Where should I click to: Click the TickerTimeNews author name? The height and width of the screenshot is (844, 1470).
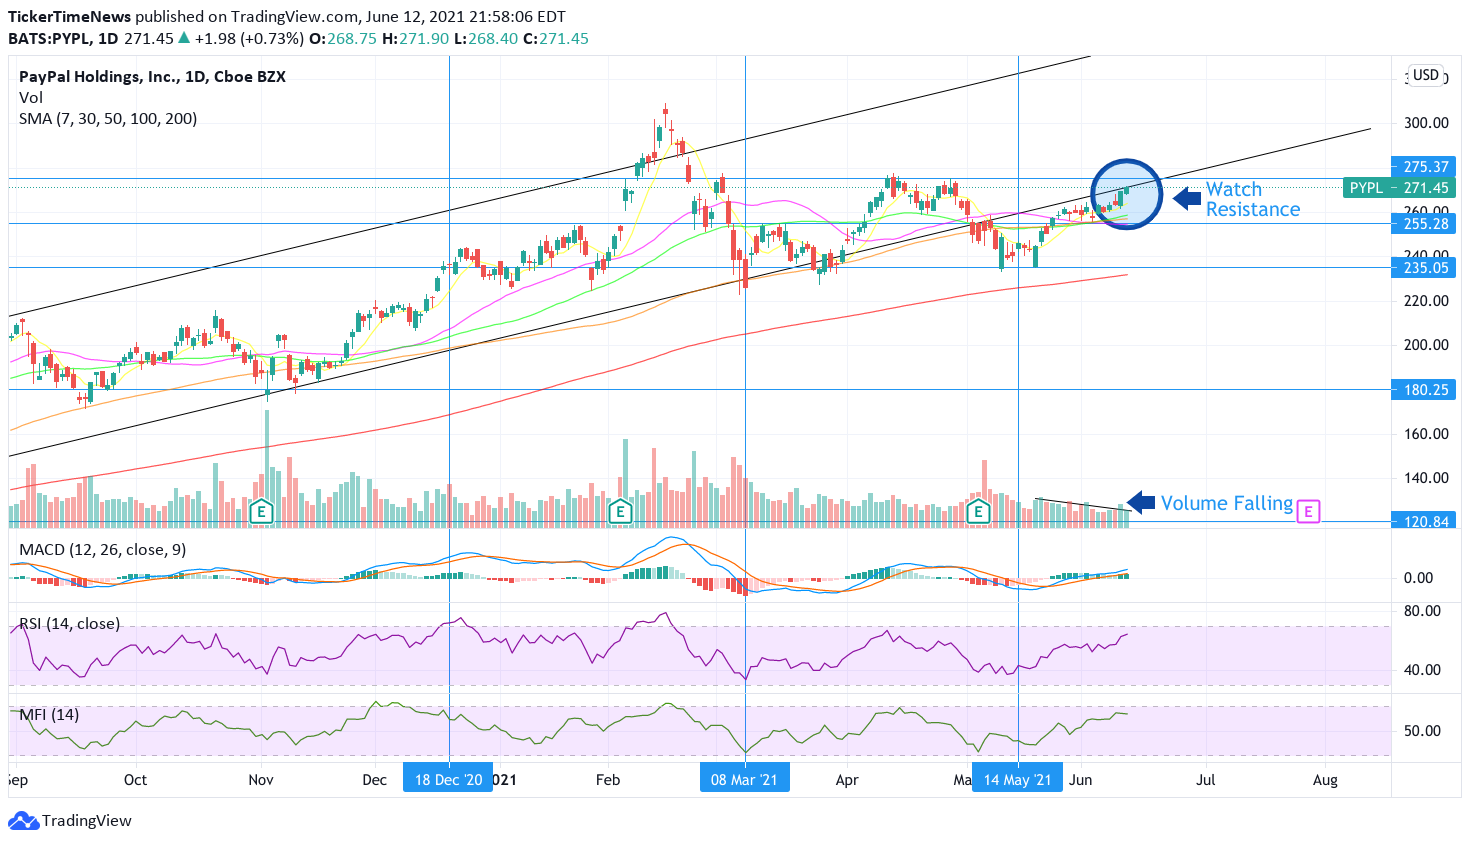[69, 17]
